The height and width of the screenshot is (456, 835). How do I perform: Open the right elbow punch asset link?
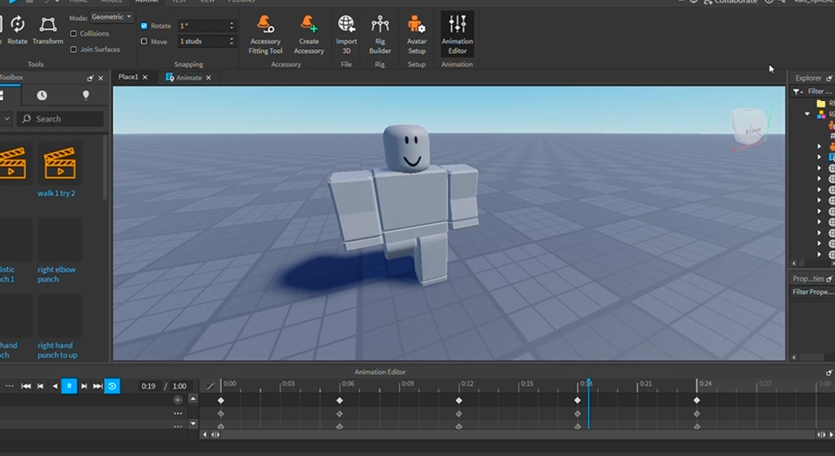coord(56,274)
